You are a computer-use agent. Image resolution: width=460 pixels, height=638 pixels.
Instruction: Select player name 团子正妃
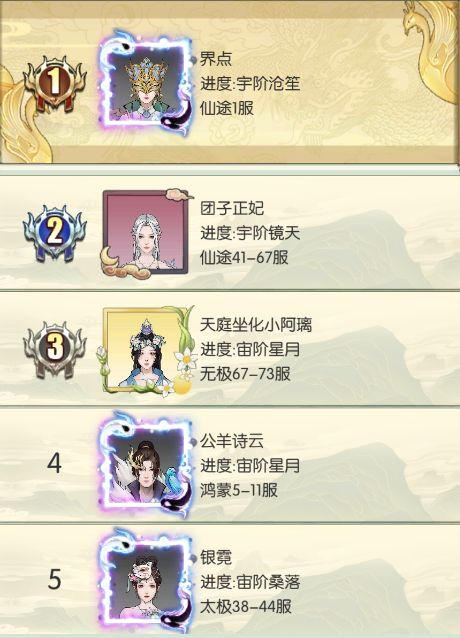[x=232, y=208]
